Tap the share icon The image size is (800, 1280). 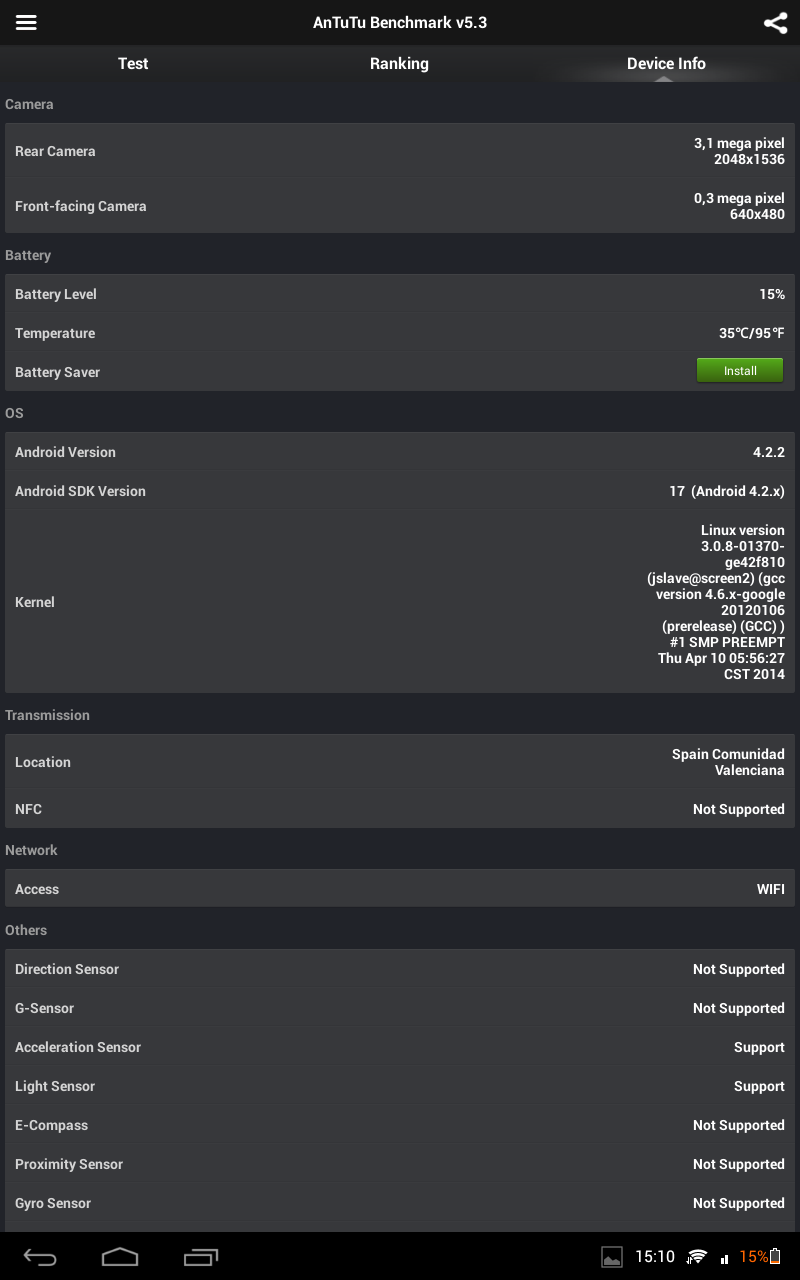775,23
